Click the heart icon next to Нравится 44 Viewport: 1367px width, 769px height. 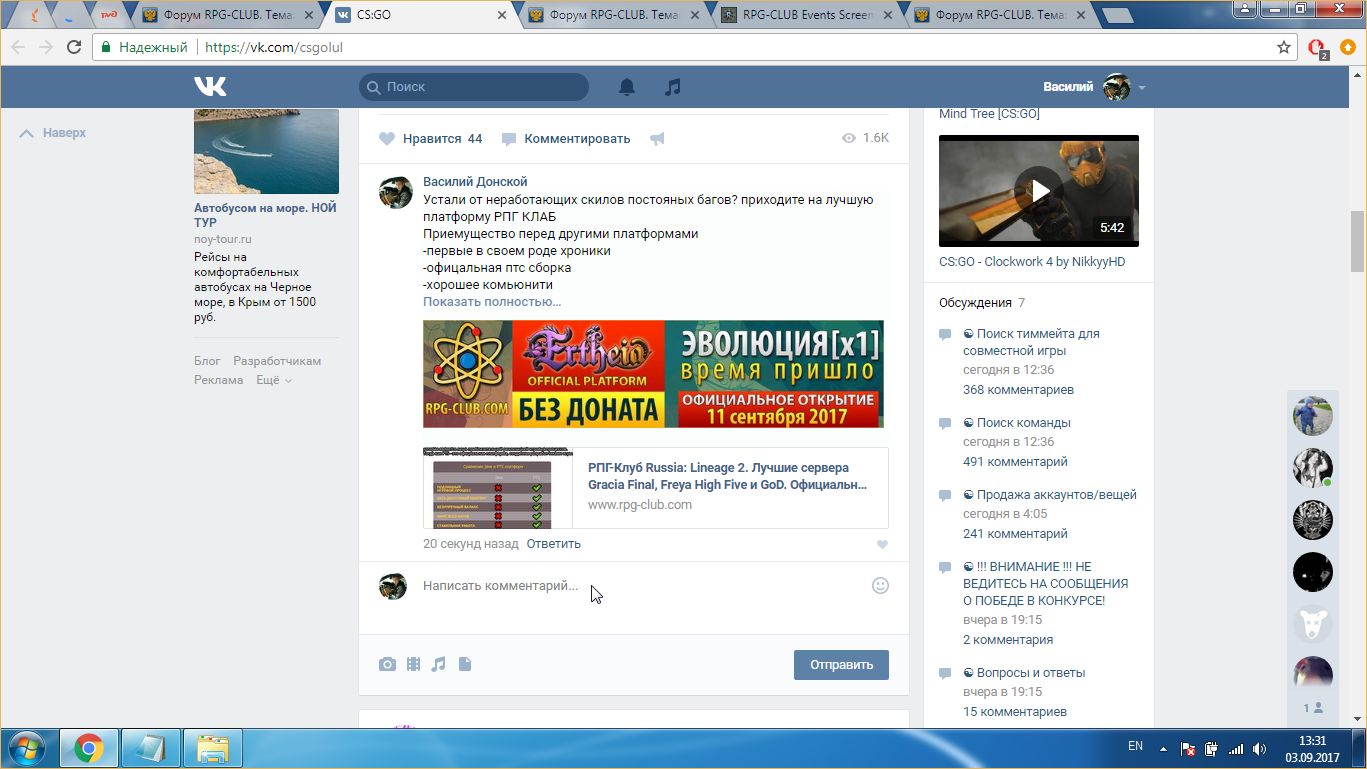tap(387, 139)
